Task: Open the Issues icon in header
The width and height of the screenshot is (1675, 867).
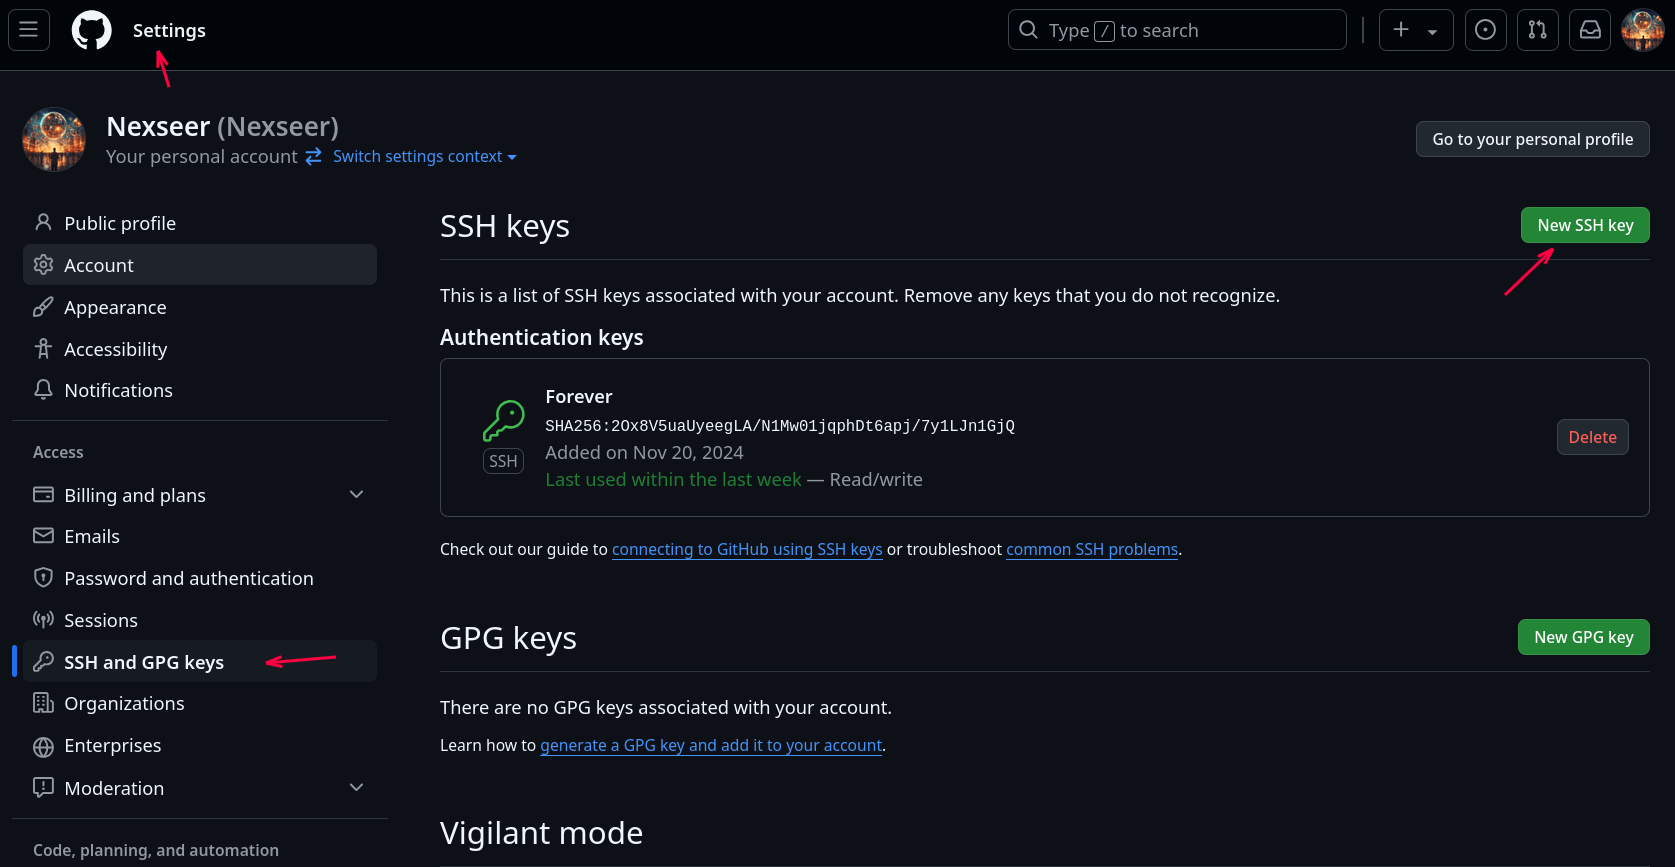Action: [1486, 30]
